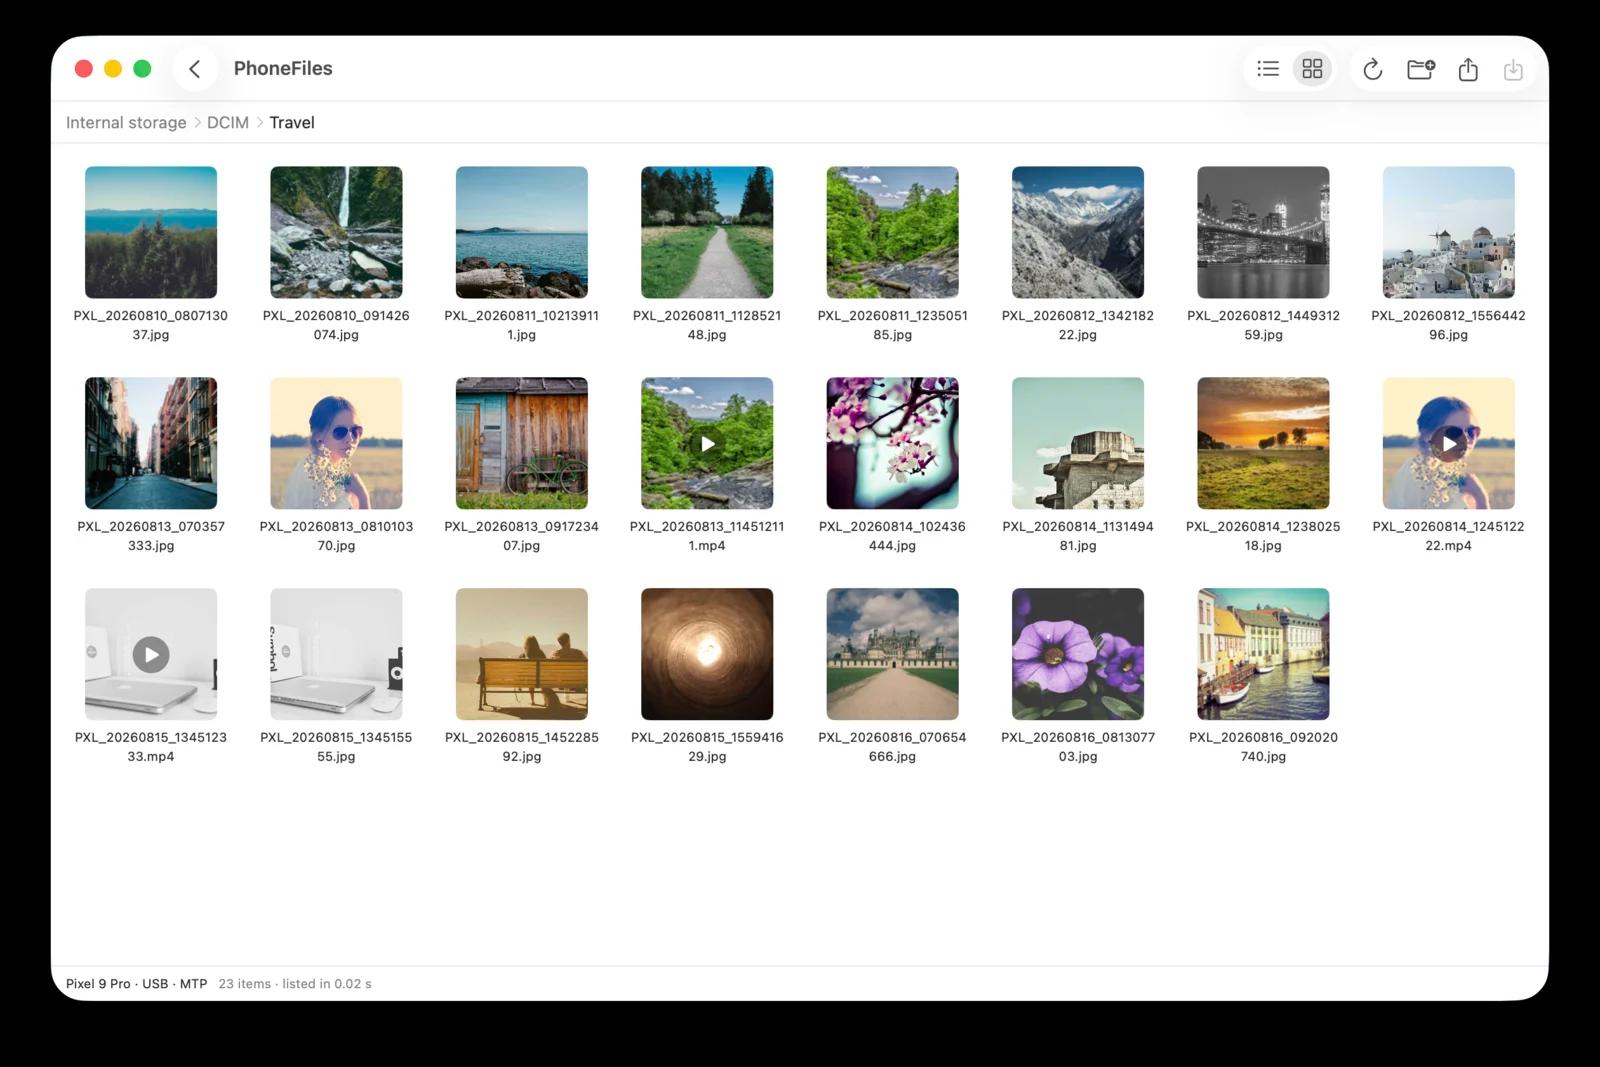Screen dimensions: 1600x1067
Task: Select blossom photo PXL_20260814_102436444.jpg
Action: (892, 443)
